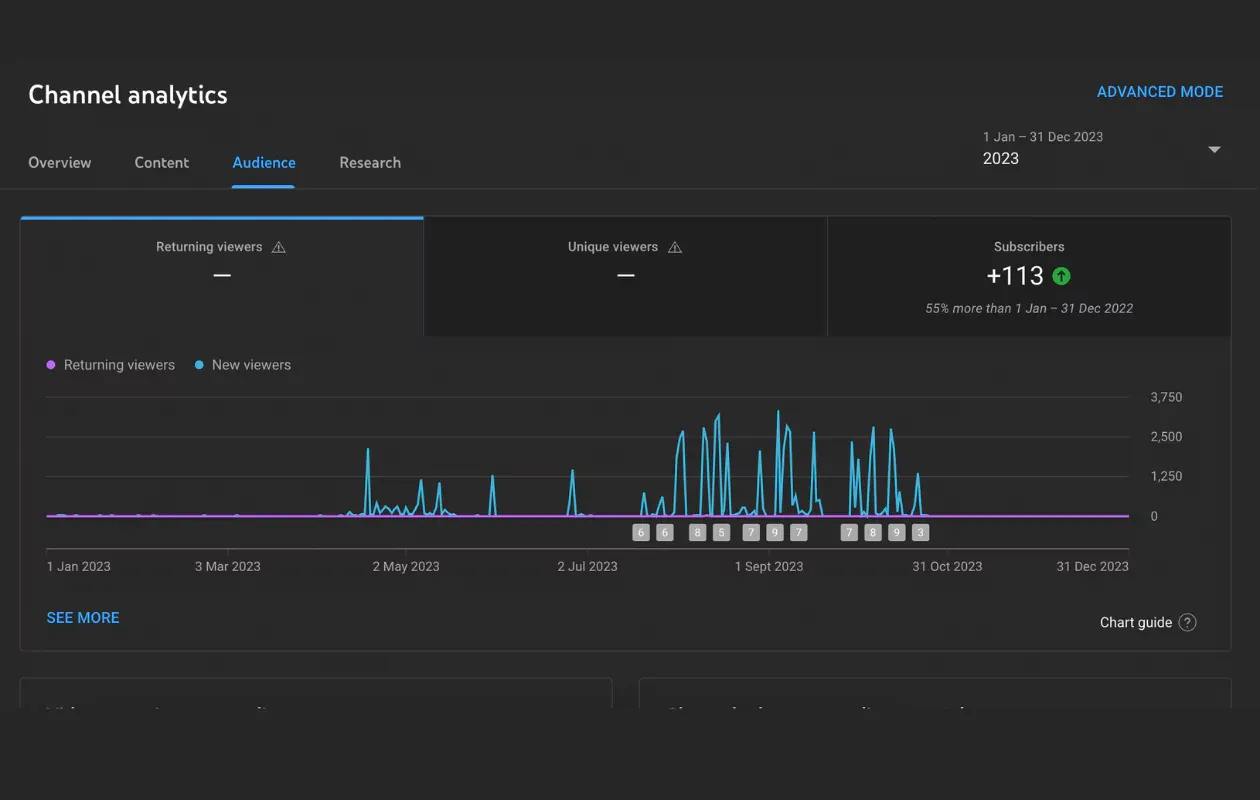
Task: Click the 8 marker next to the 5 marker
Action: pyautogui.click(x=698, y=532)
